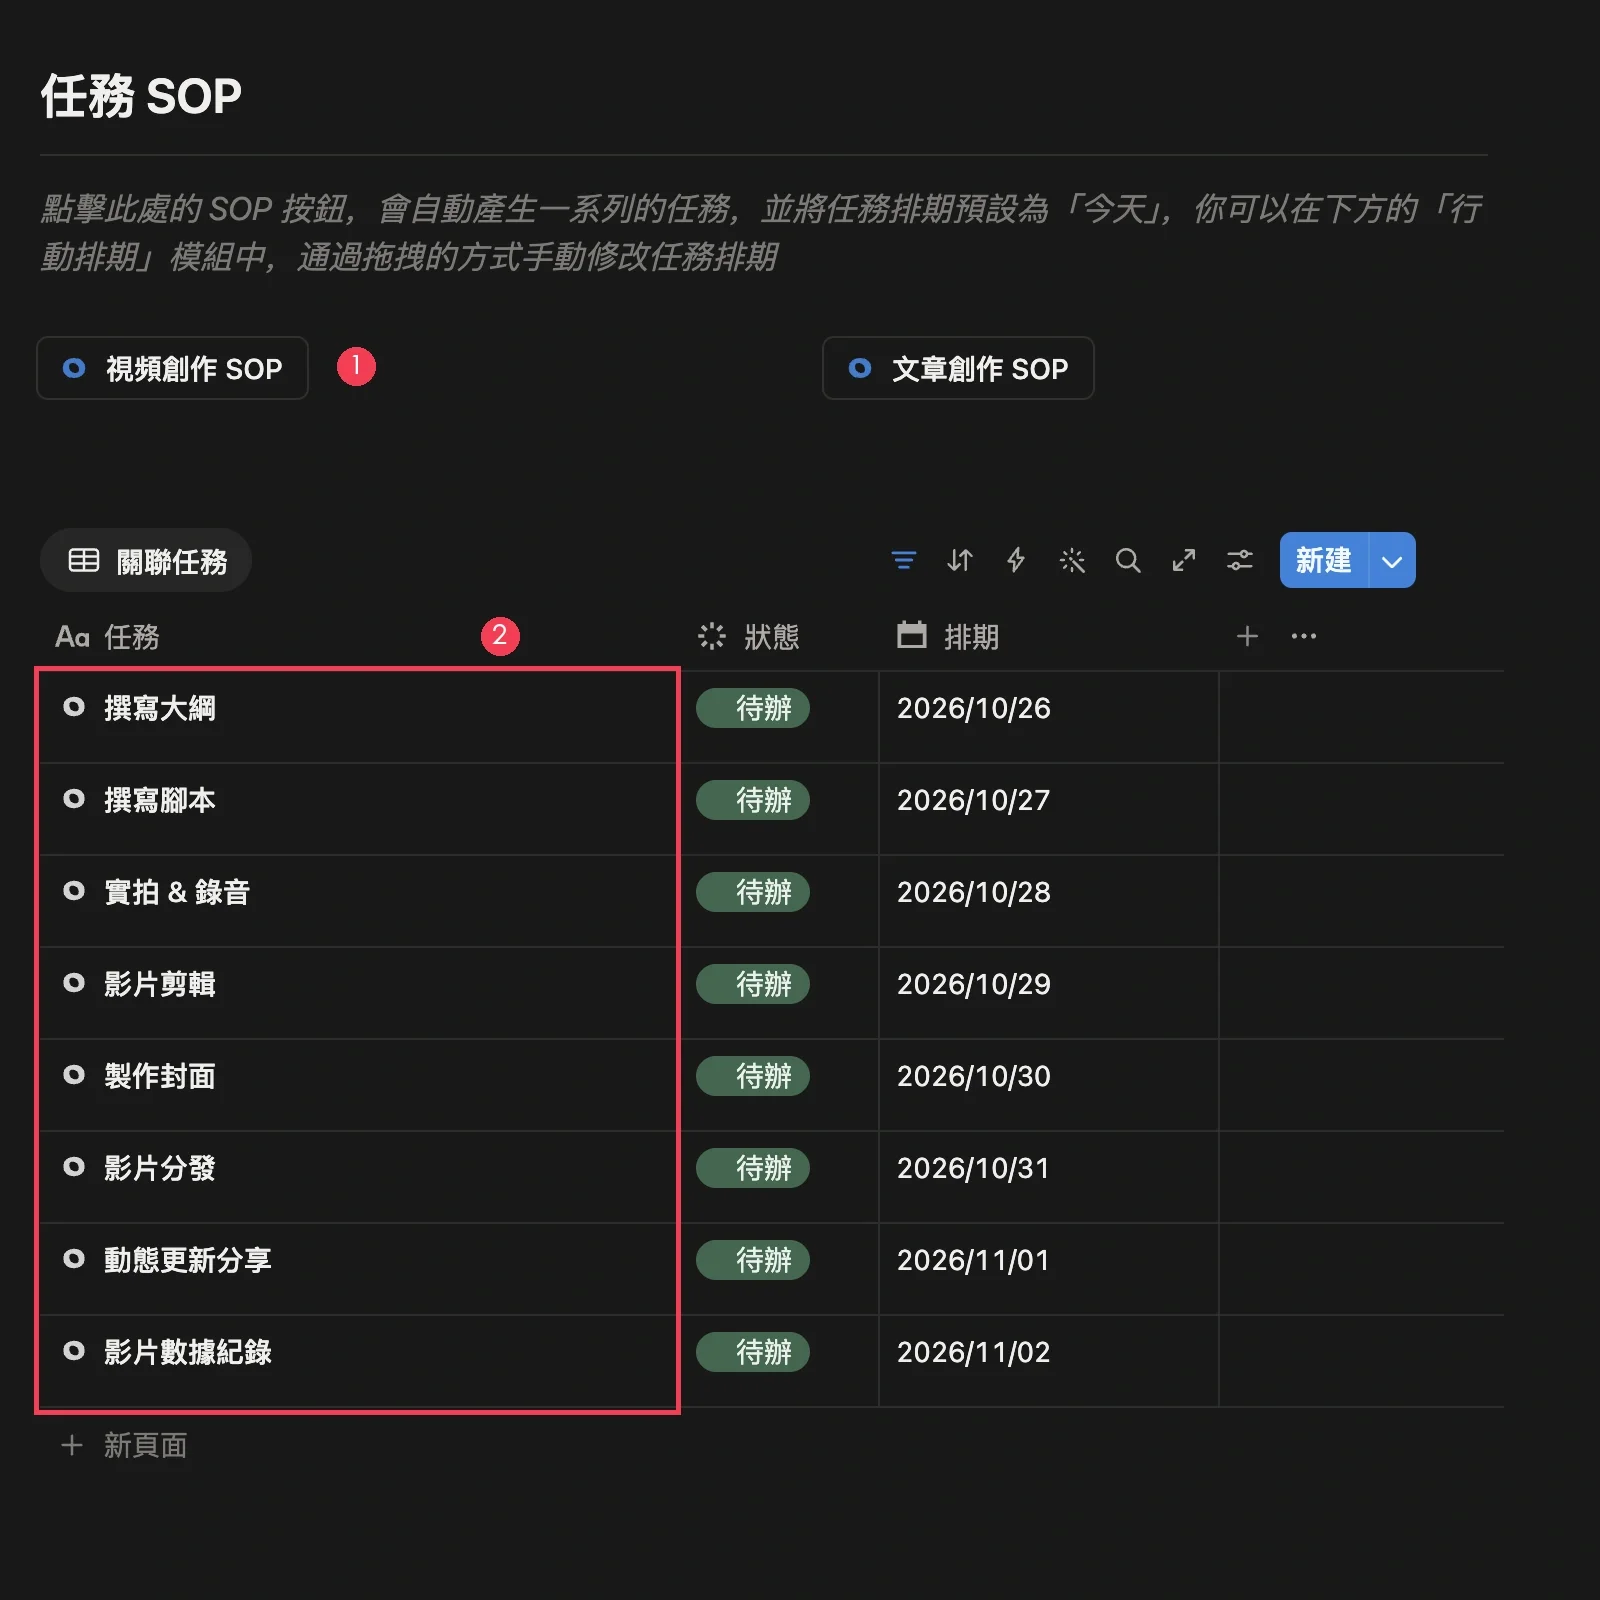This screenshot has width=1600, height=1600.
Task: Click the status spinner icon in 狀態 header
Action: [712, 636]
